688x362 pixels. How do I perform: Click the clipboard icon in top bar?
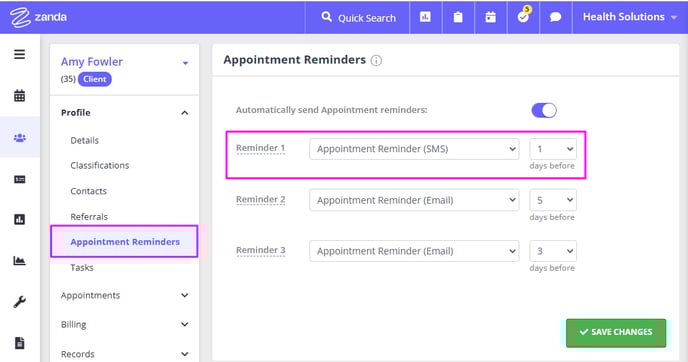point(458,17)
